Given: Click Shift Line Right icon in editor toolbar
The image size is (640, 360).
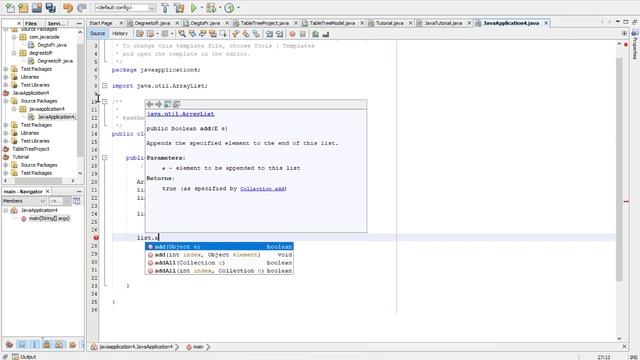Looking at the screenshot, I should coord(280,34).
